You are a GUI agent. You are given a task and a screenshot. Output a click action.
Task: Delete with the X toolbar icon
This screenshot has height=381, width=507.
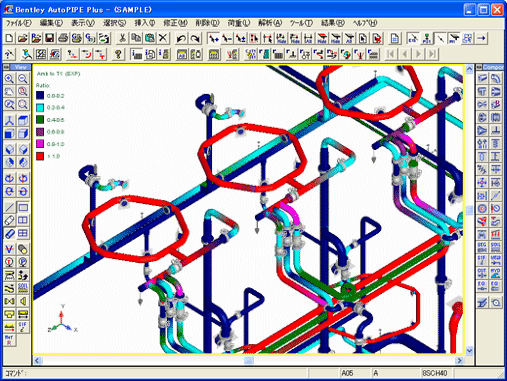pyautogui.click(x=163, y=38)
